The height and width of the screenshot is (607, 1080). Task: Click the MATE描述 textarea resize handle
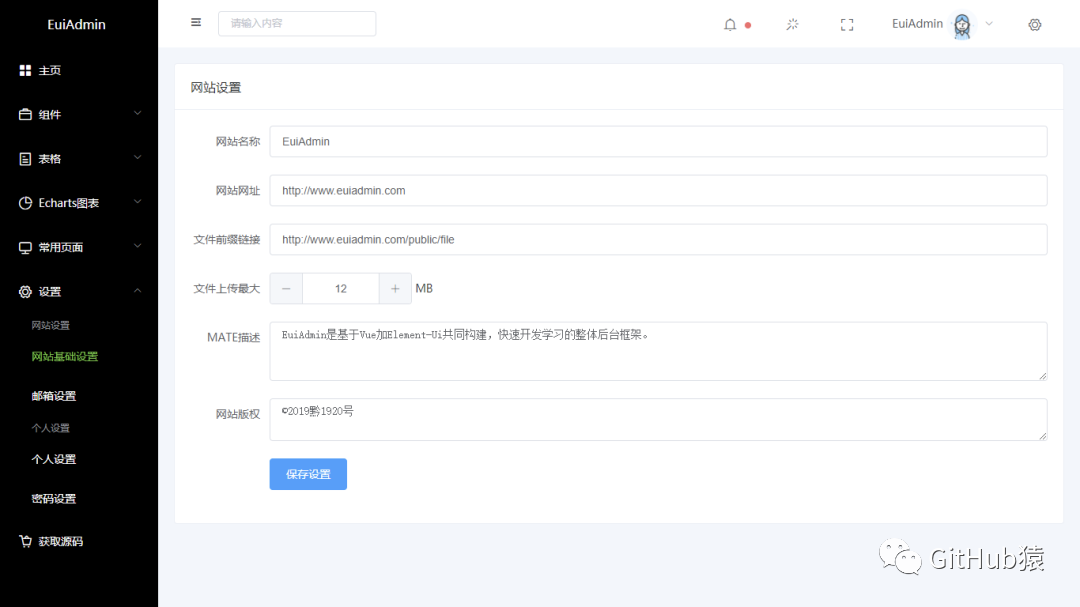1043,375
